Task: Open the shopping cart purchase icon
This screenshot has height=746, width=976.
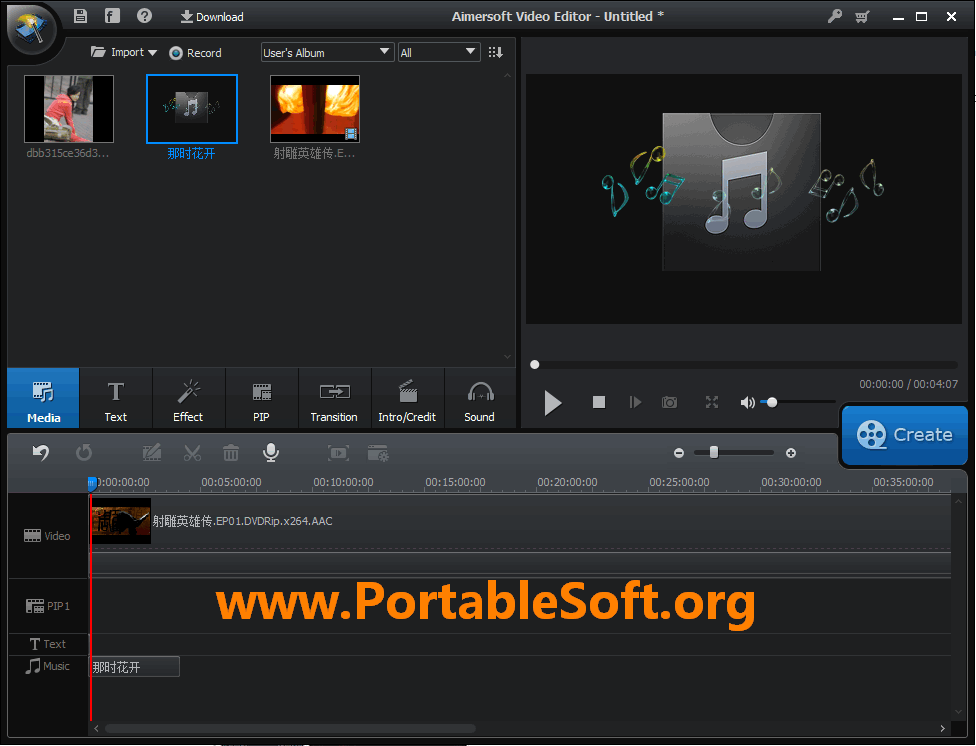Action: (x=862, y=17)
